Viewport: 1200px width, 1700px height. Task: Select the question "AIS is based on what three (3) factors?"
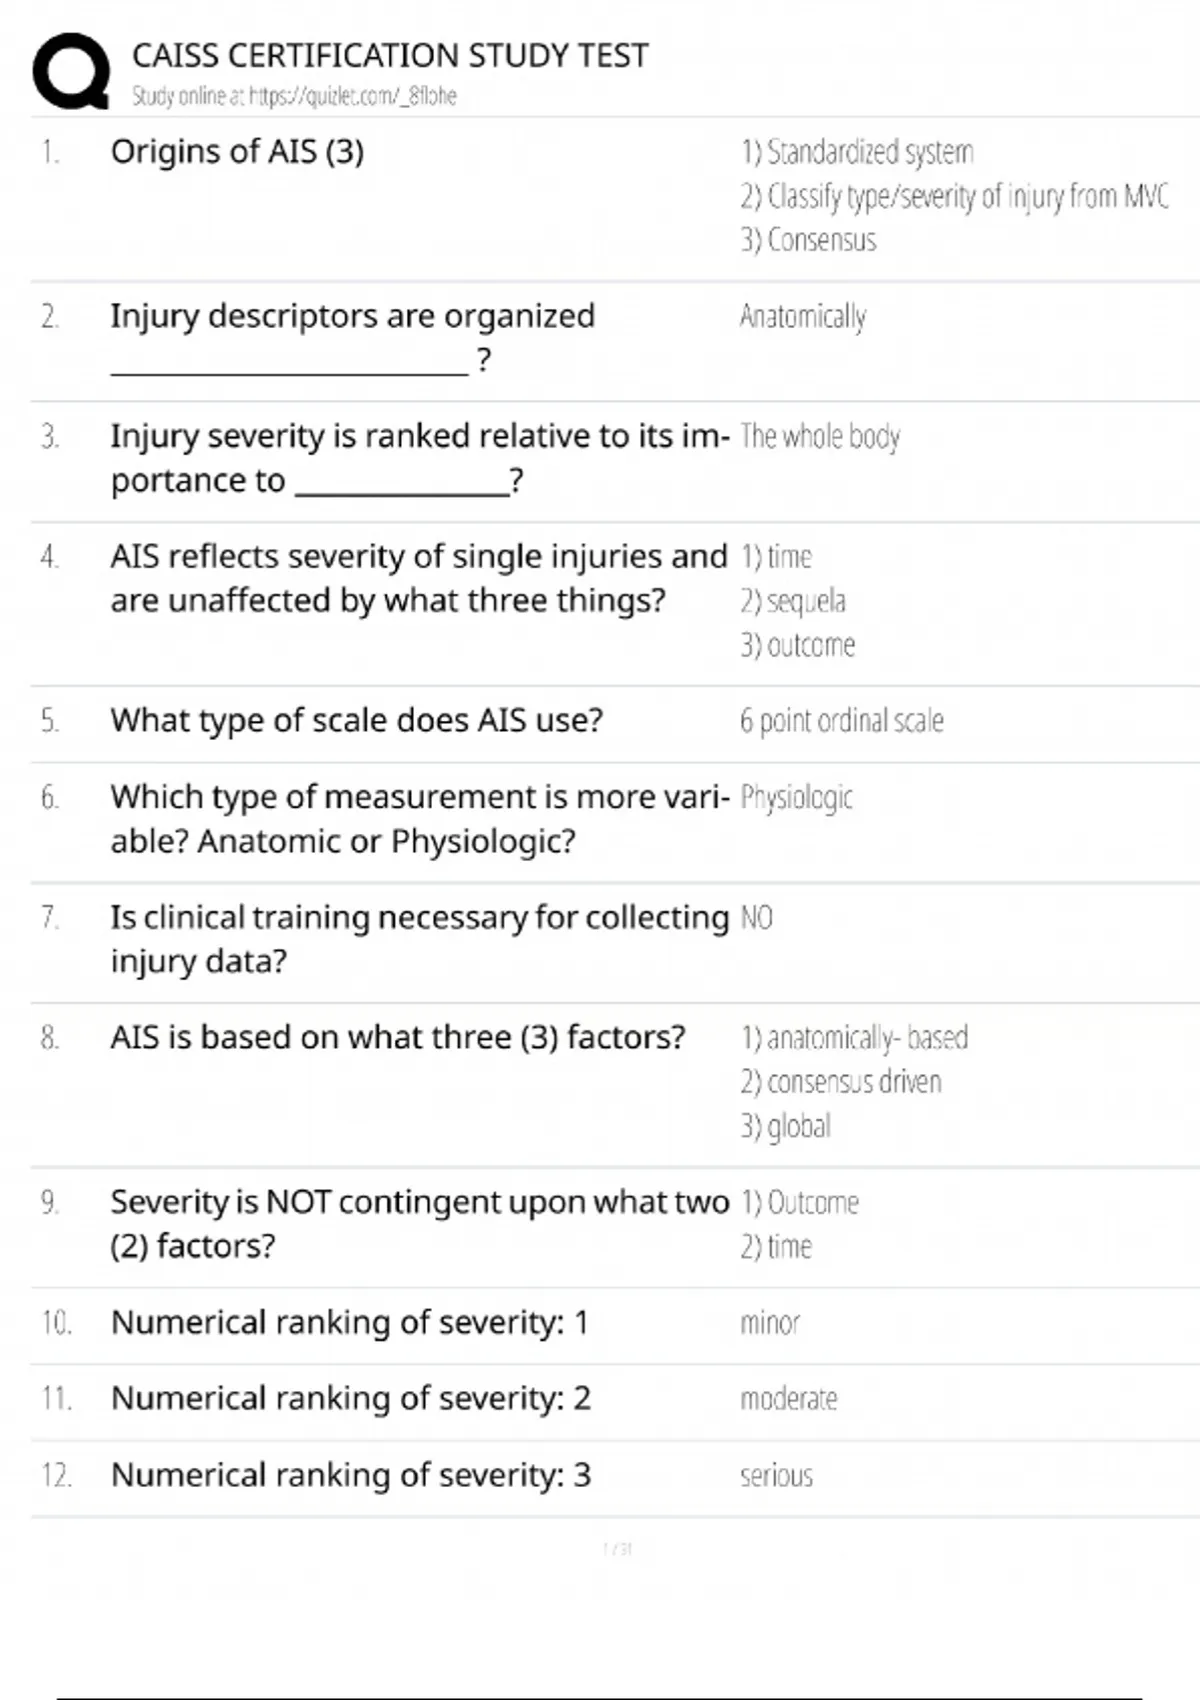pyautogui.click(x=398, y=1037)
